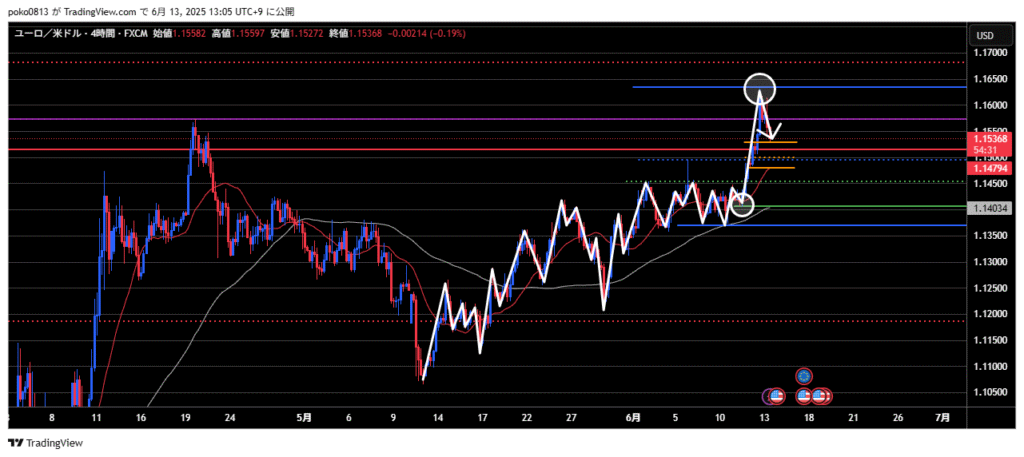1024x457 pixels.
Task: Select the large white circle at the price peak
Action: tap(760, 89)
